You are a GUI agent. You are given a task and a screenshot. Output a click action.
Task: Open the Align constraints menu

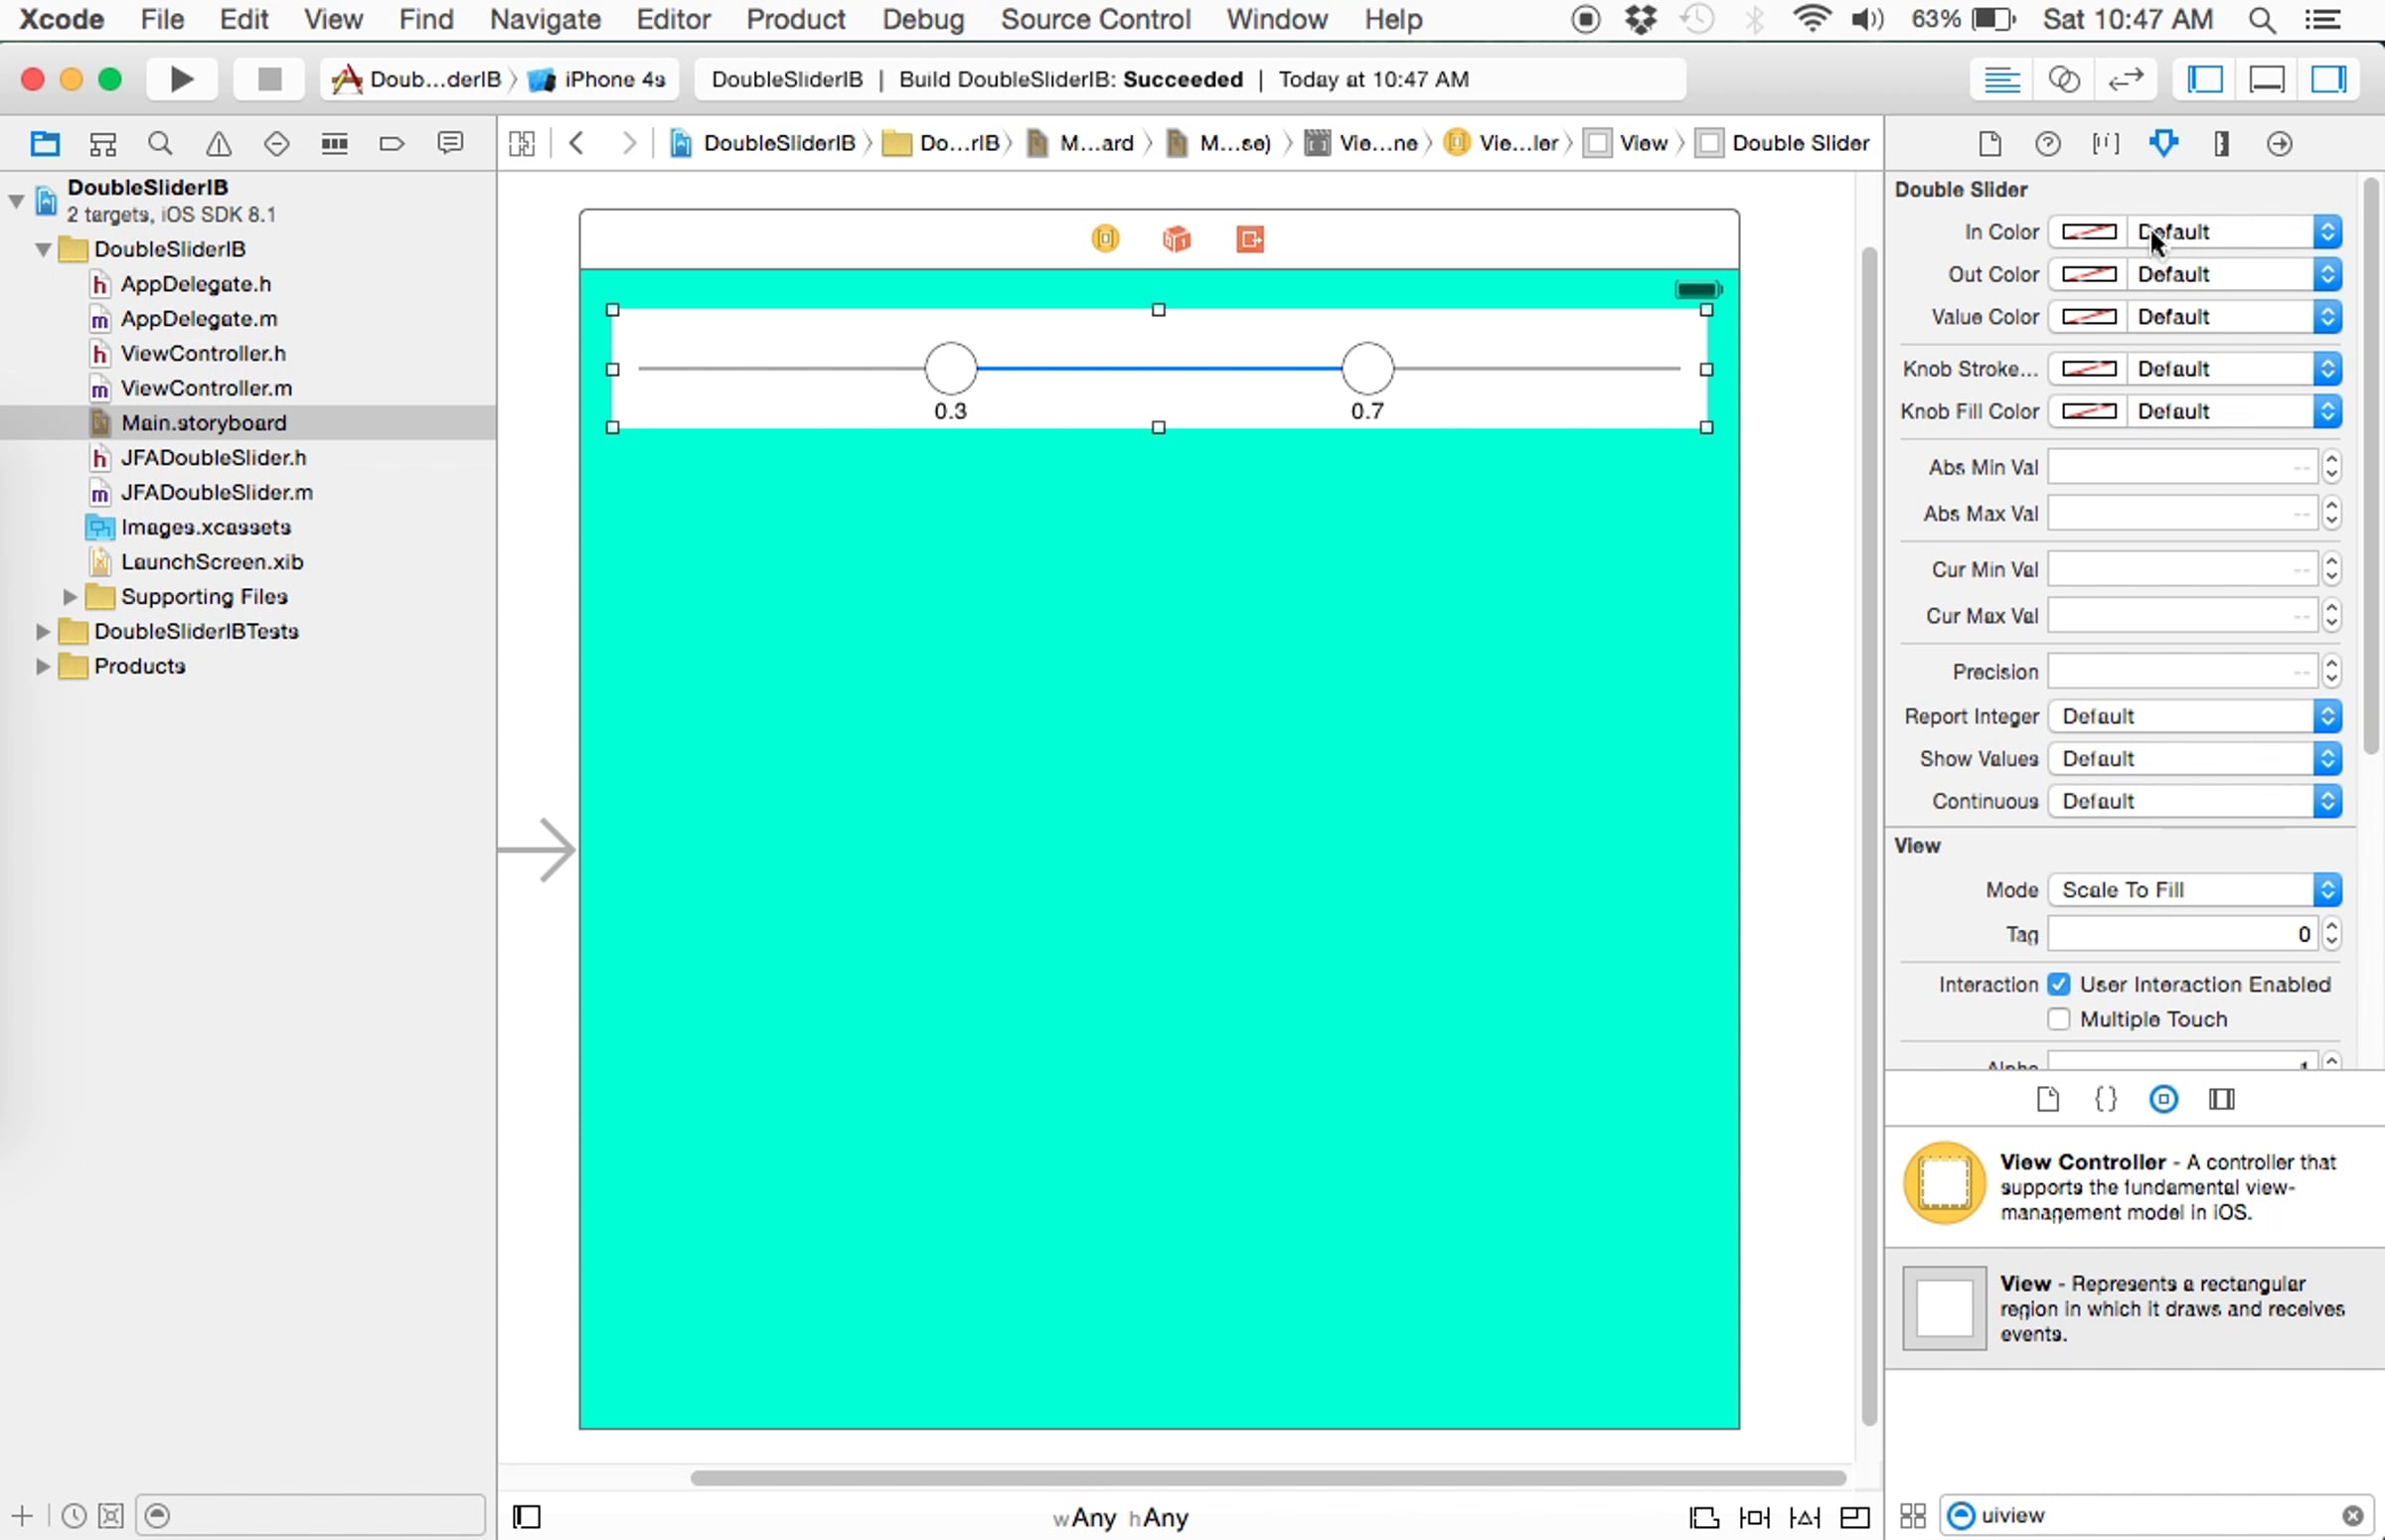point(1704,1517)
